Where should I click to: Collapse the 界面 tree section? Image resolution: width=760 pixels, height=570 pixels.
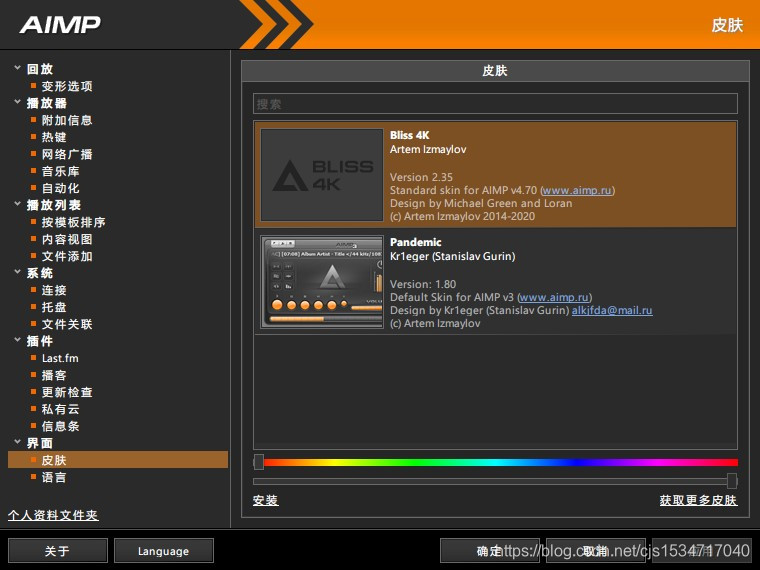click(x=17, y=442)
